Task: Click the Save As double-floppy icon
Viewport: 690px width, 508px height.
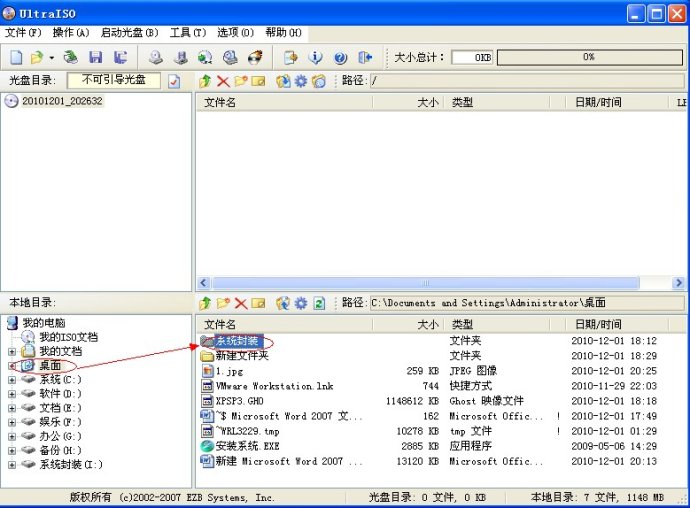Action: [120, 57]
